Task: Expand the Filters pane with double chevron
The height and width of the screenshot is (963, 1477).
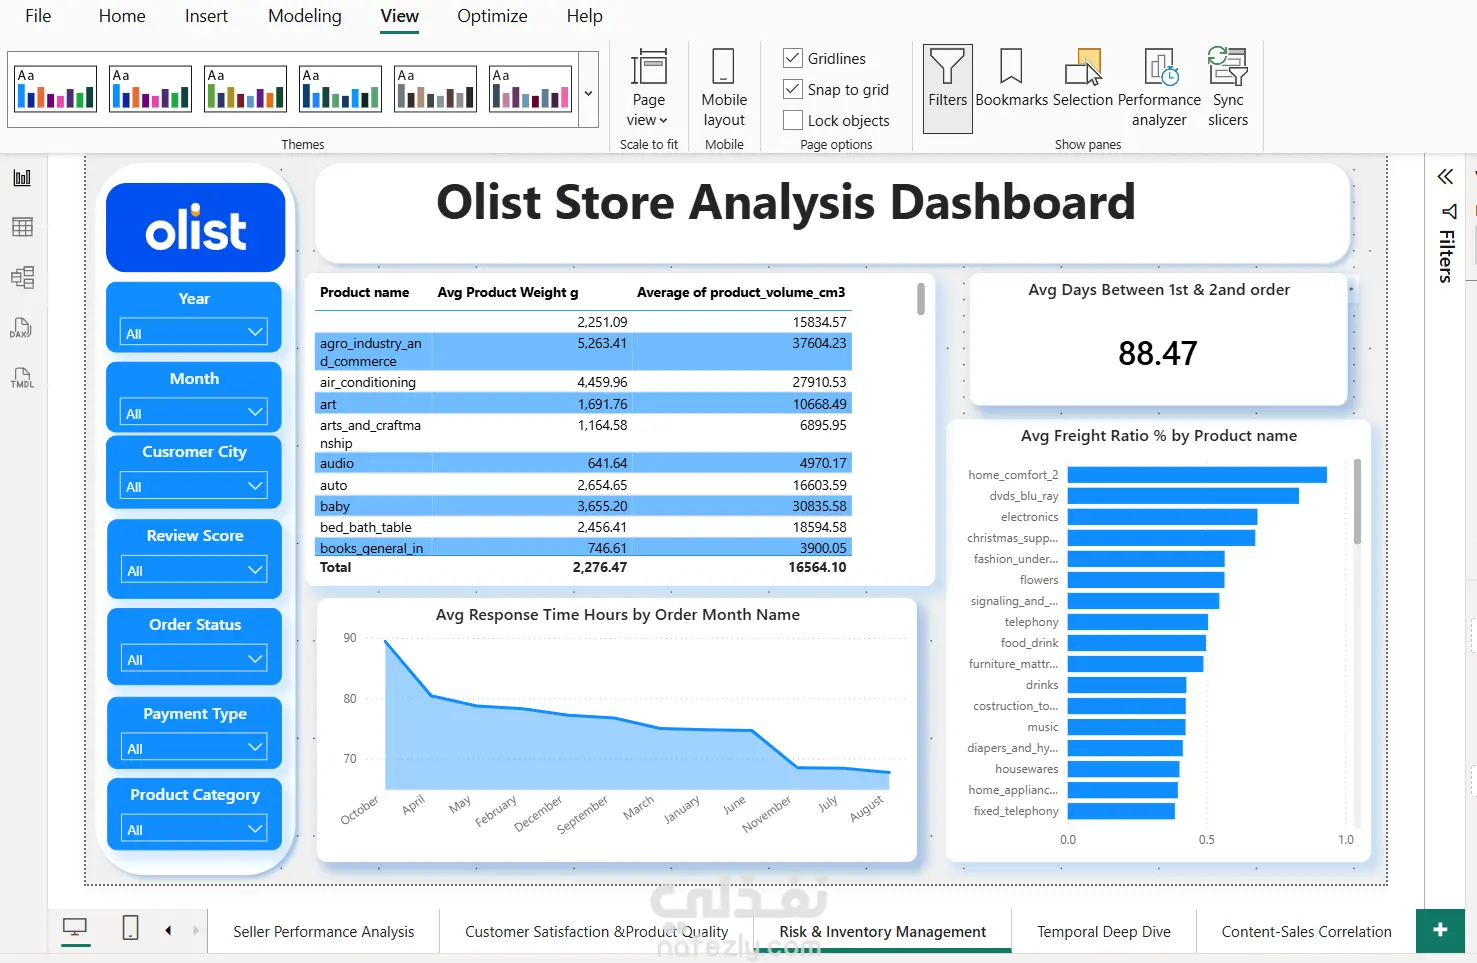Action: (1445, 177)
